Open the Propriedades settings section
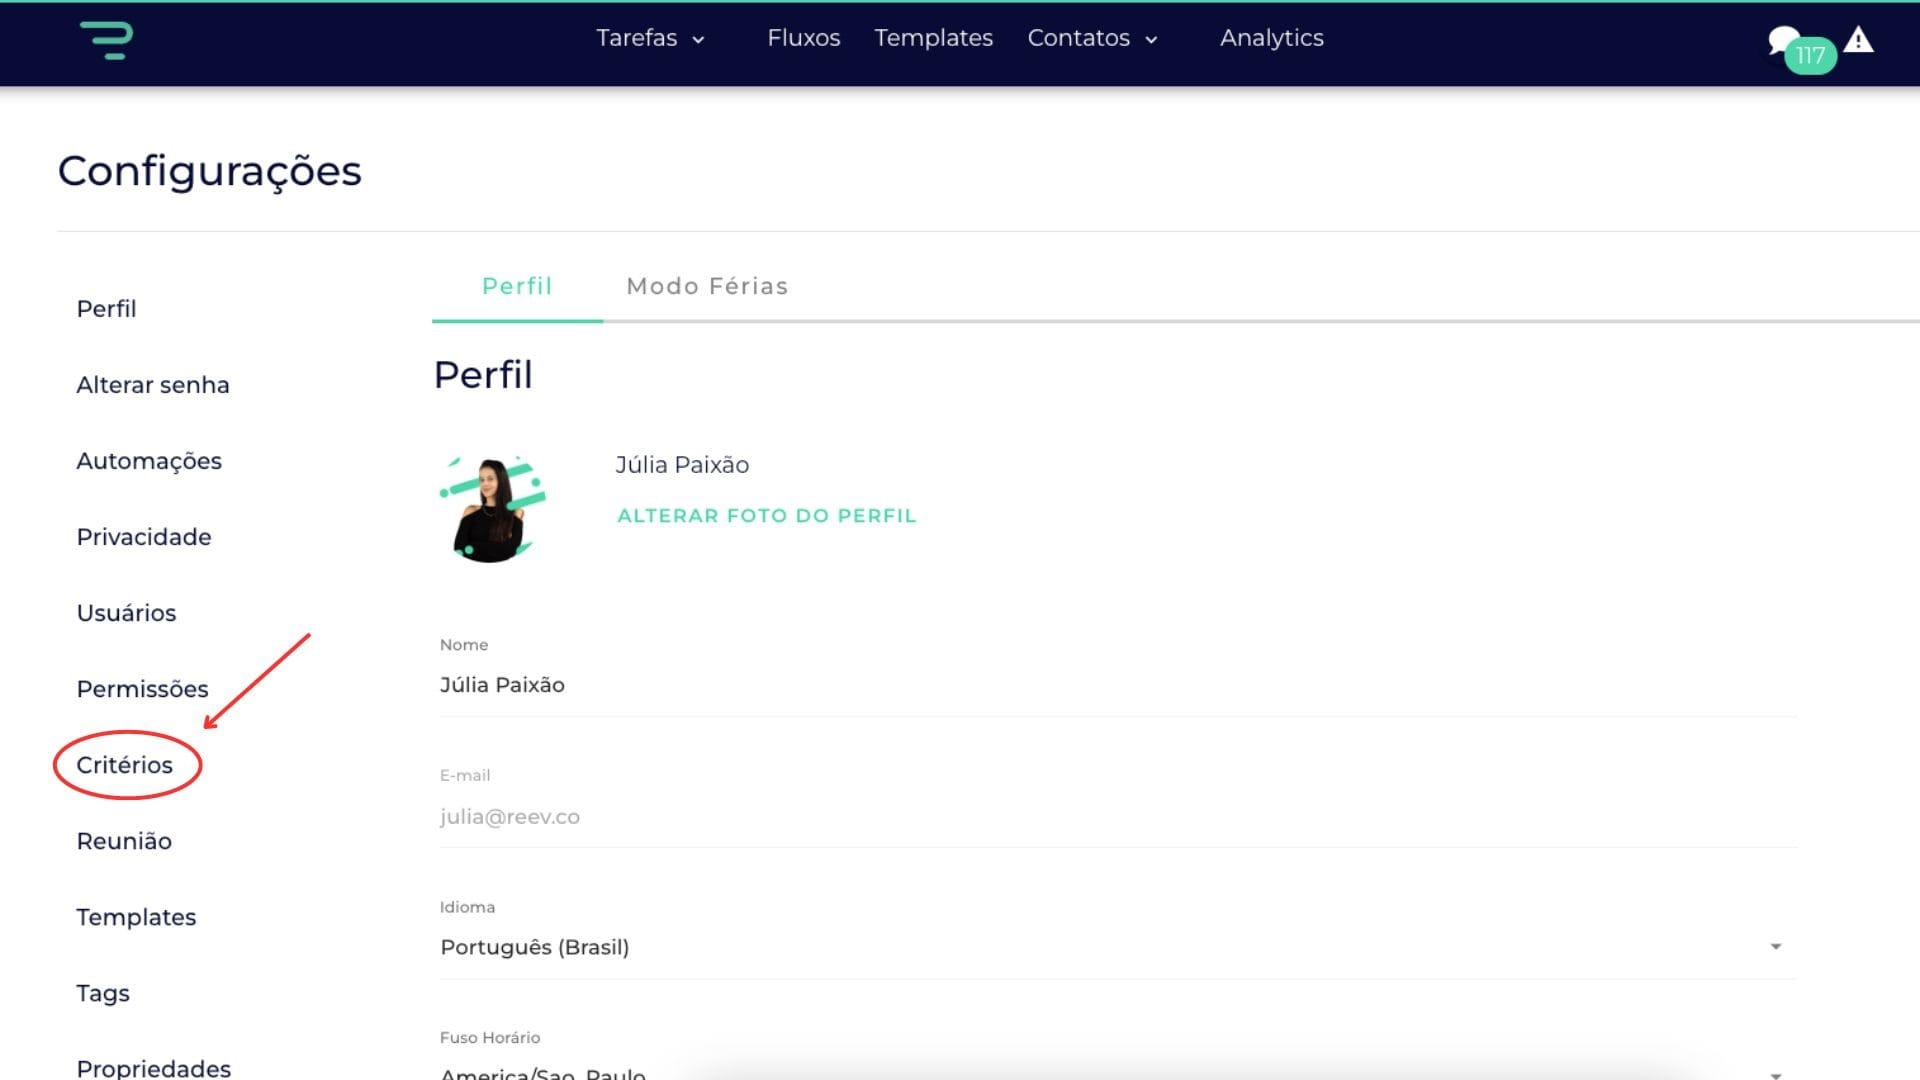Viewport: 1920px width, 1080px height. [x=153, y=1068]
